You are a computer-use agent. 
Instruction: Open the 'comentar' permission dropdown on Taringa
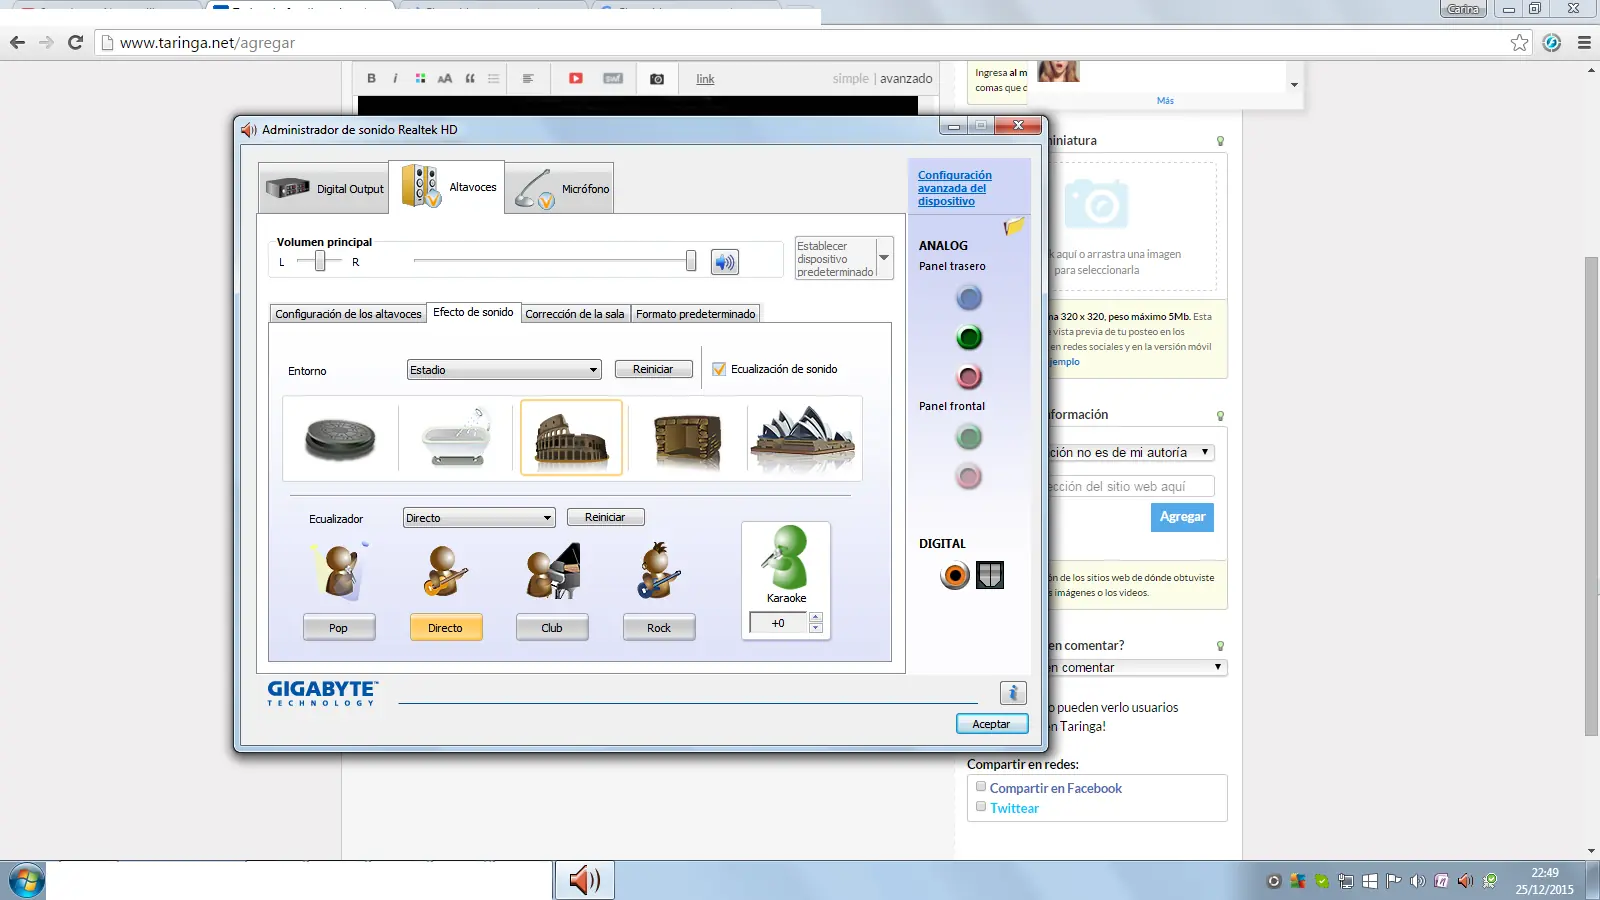coord(1137,667)
